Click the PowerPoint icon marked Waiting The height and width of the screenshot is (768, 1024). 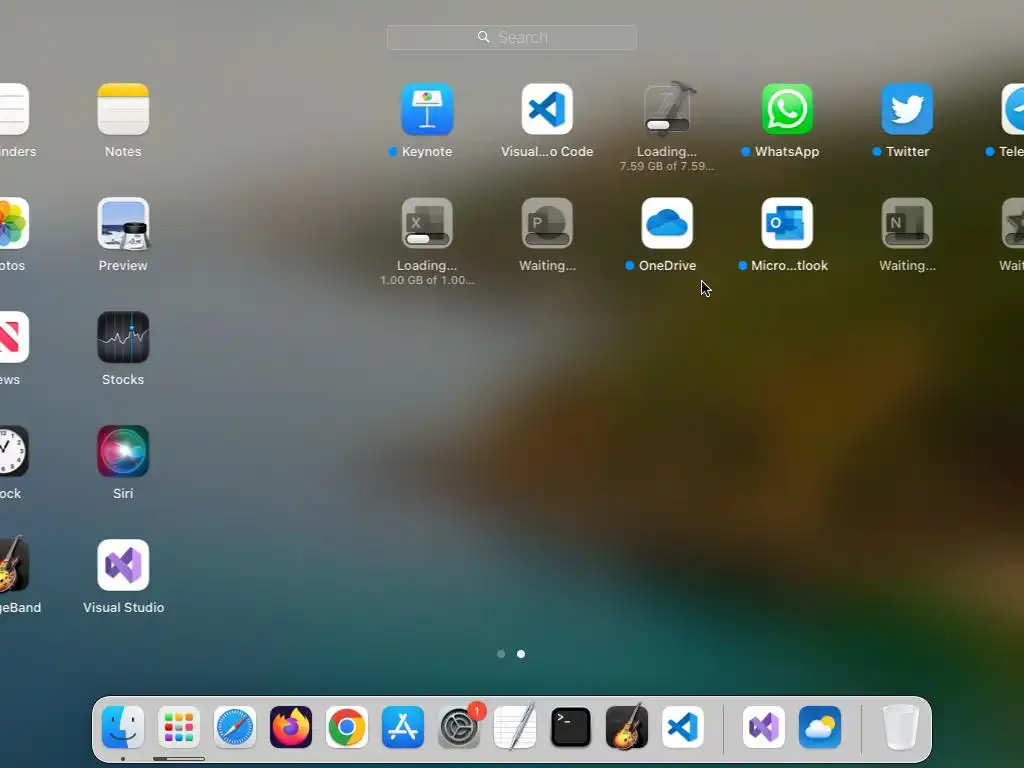point(547,223)
